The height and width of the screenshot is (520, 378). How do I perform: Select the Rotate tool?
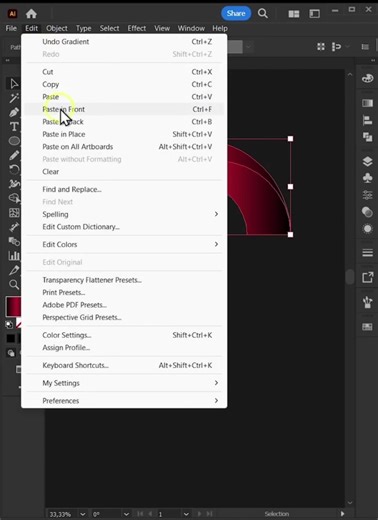14,170
